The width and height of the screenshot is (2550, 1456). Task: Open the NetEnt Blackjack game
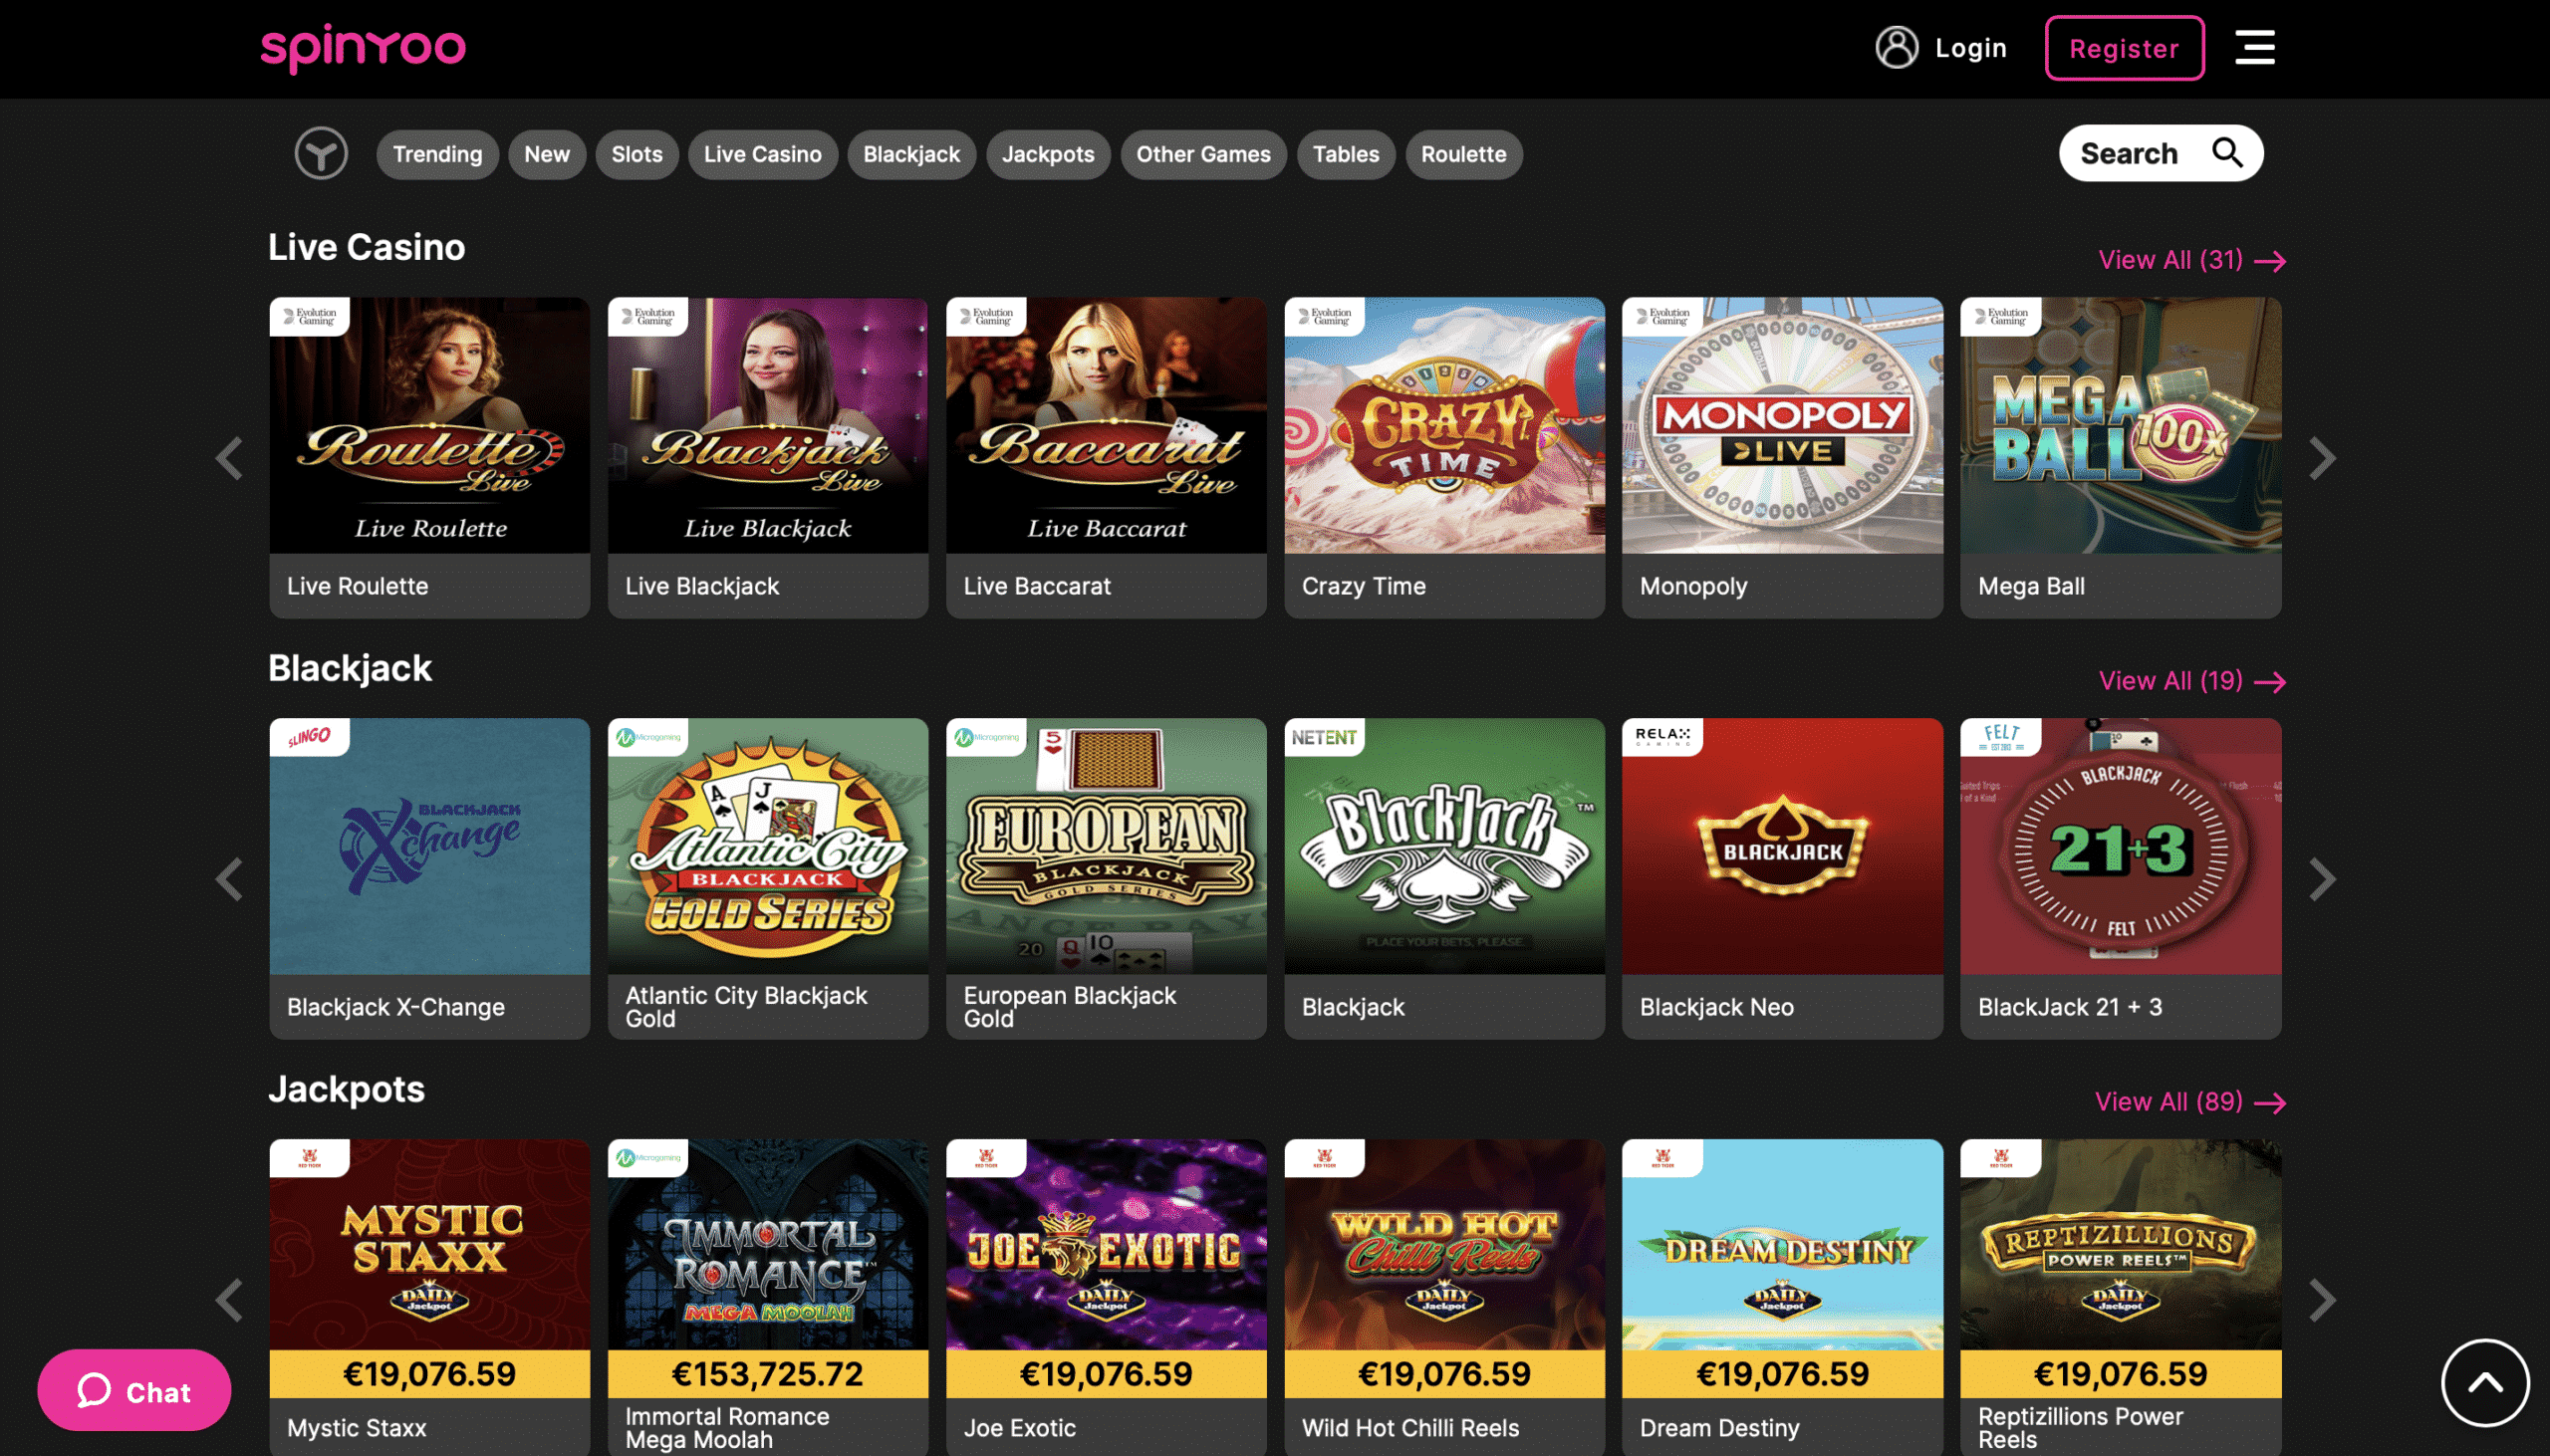point(1444,878)
